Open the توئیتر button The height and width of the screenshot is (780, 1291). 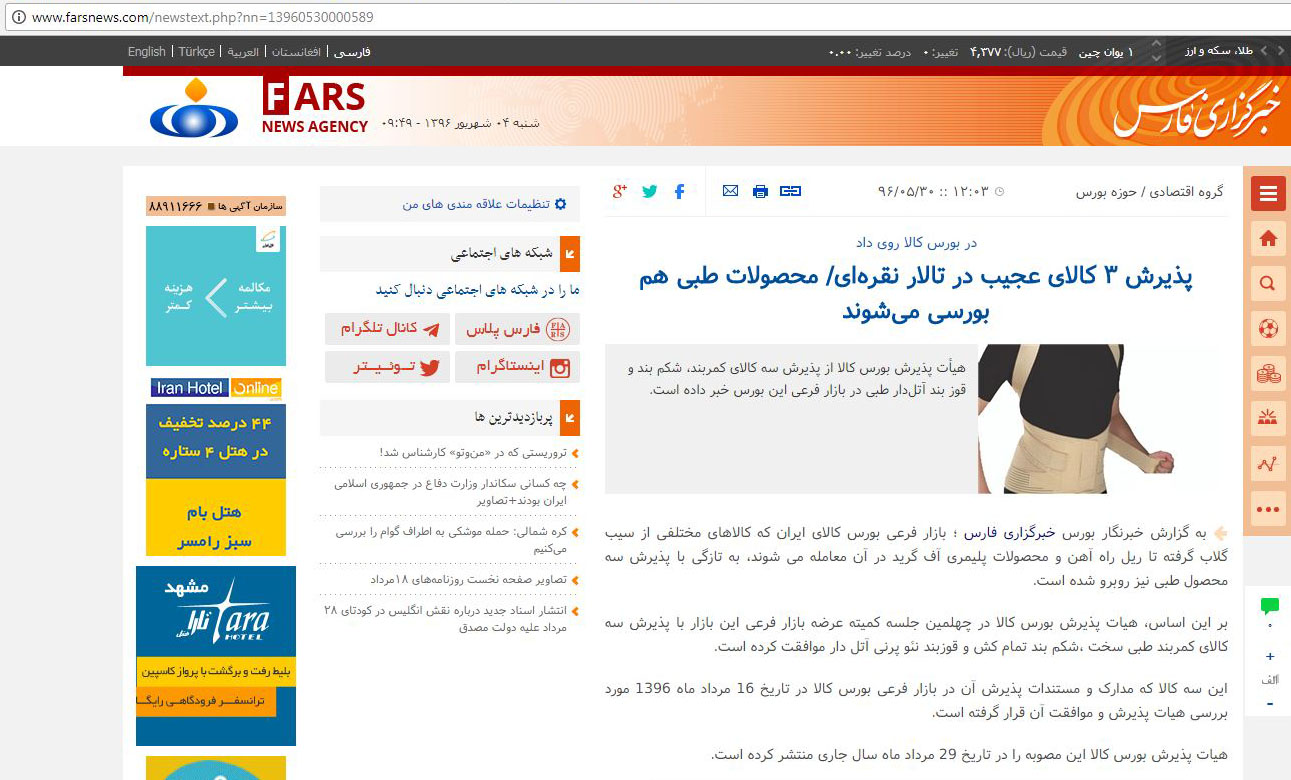click(x=388, y=367)
